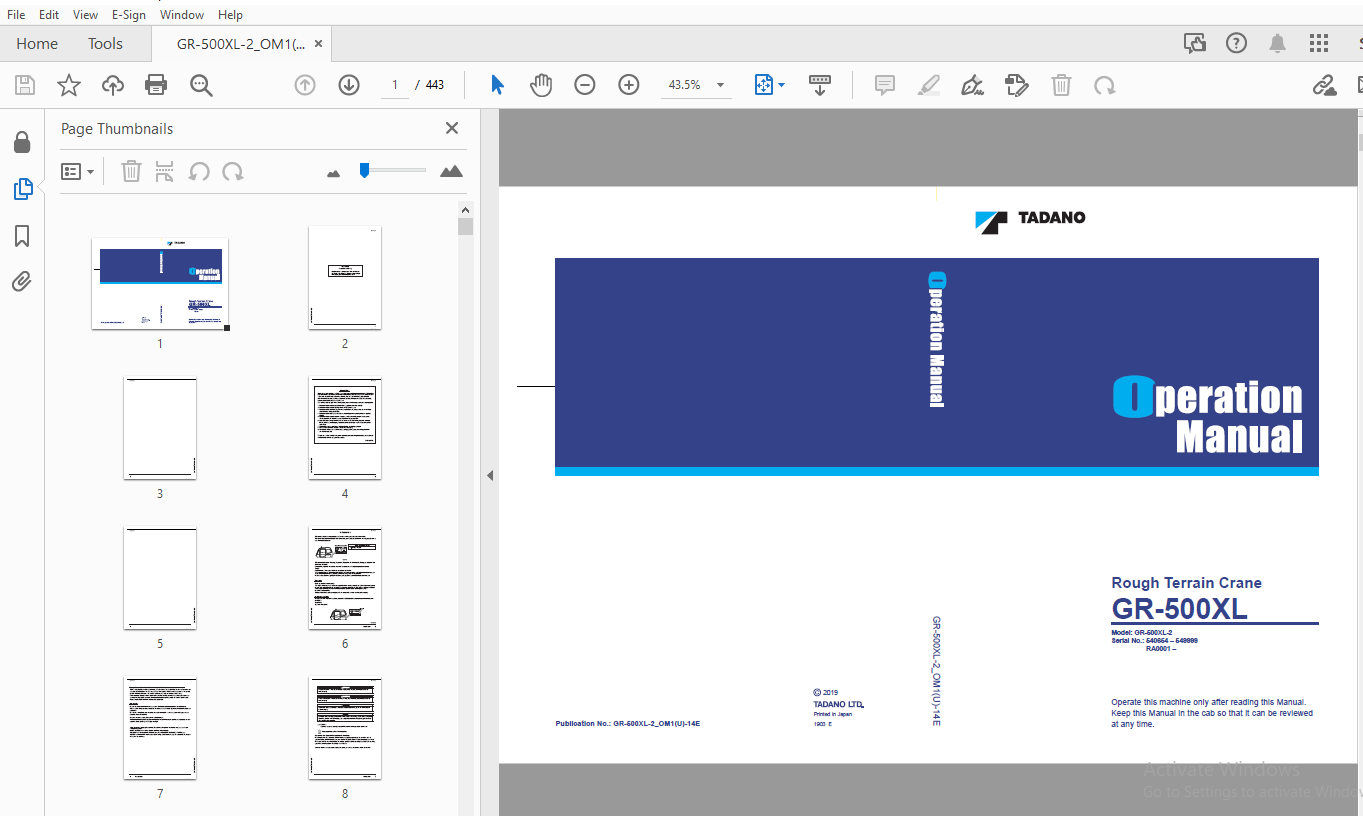Switch to the Tools tab
The image size is (1363, 816).
[x=105, y=44]
